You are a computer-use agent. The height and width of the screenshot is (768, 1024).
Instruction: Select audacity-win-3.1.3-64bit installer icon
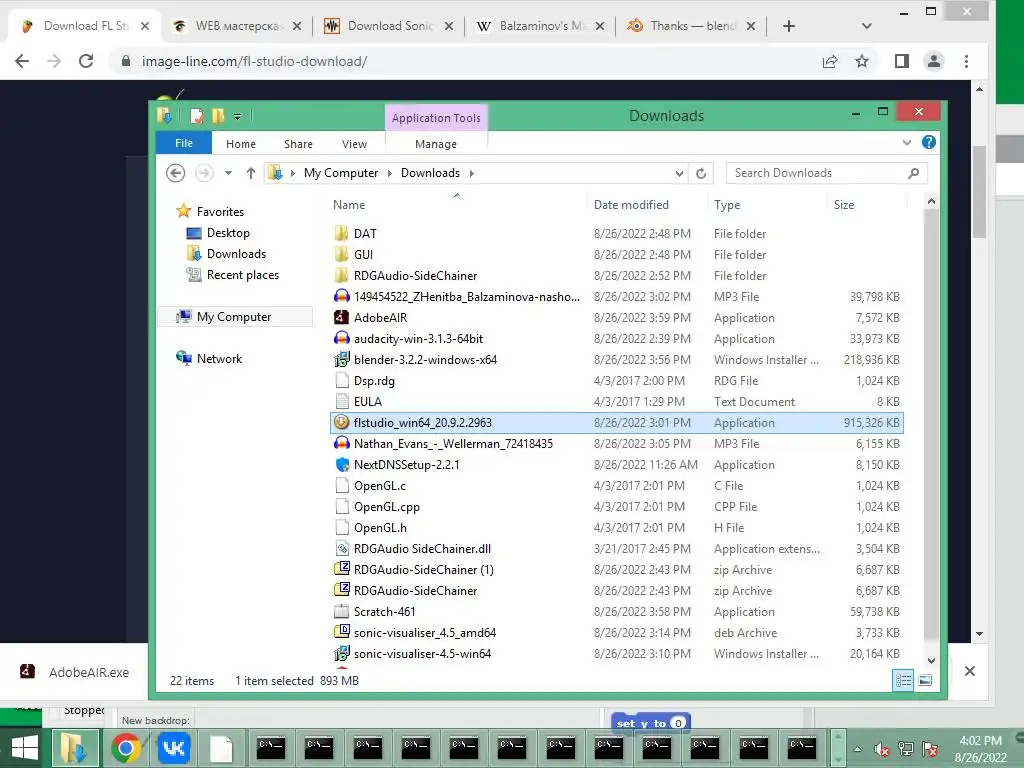tap(341, 338)
